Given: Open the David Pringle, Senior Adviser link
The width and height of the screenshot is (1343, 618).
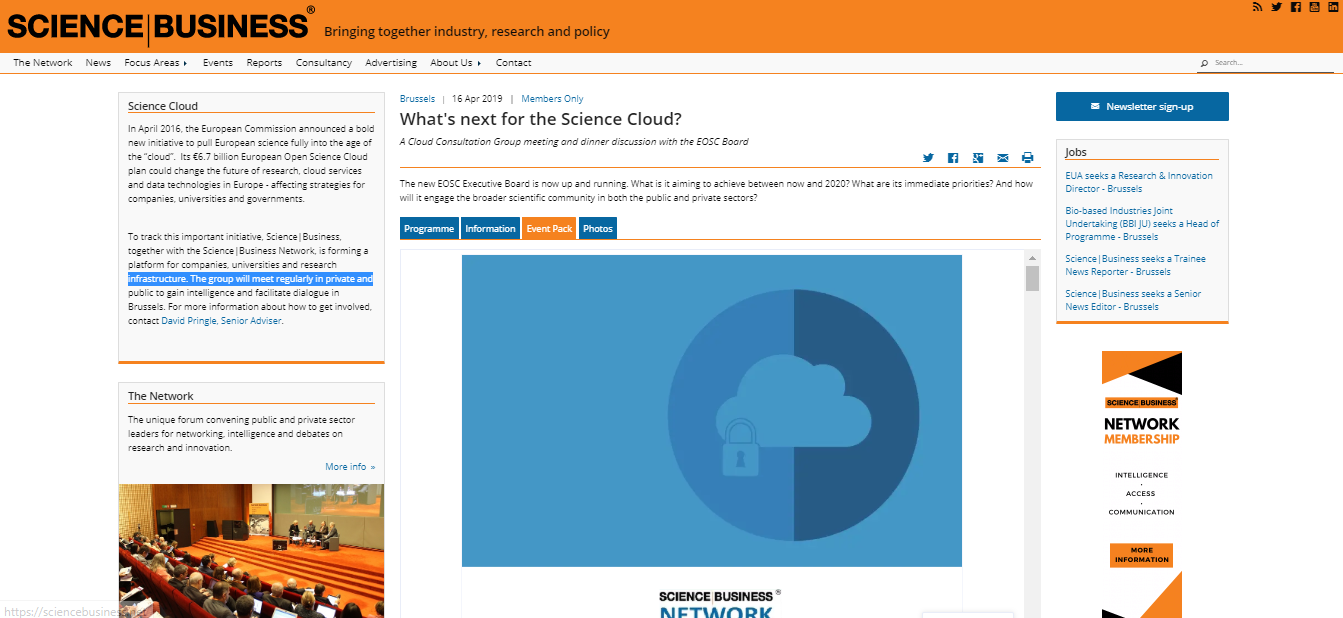Looking at the screenshot, I should click(221, 321).
